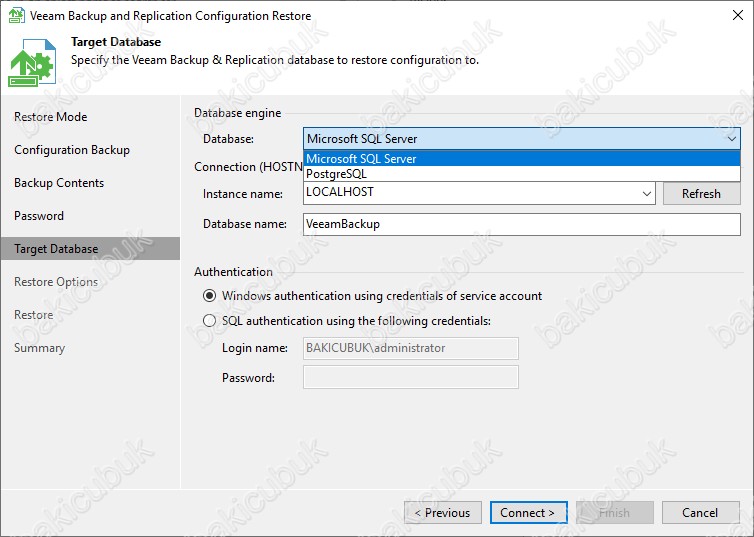This screenshot has height=537, width=754.
Task: Go back with the Previous button
Action: click(x=443, y=513)
